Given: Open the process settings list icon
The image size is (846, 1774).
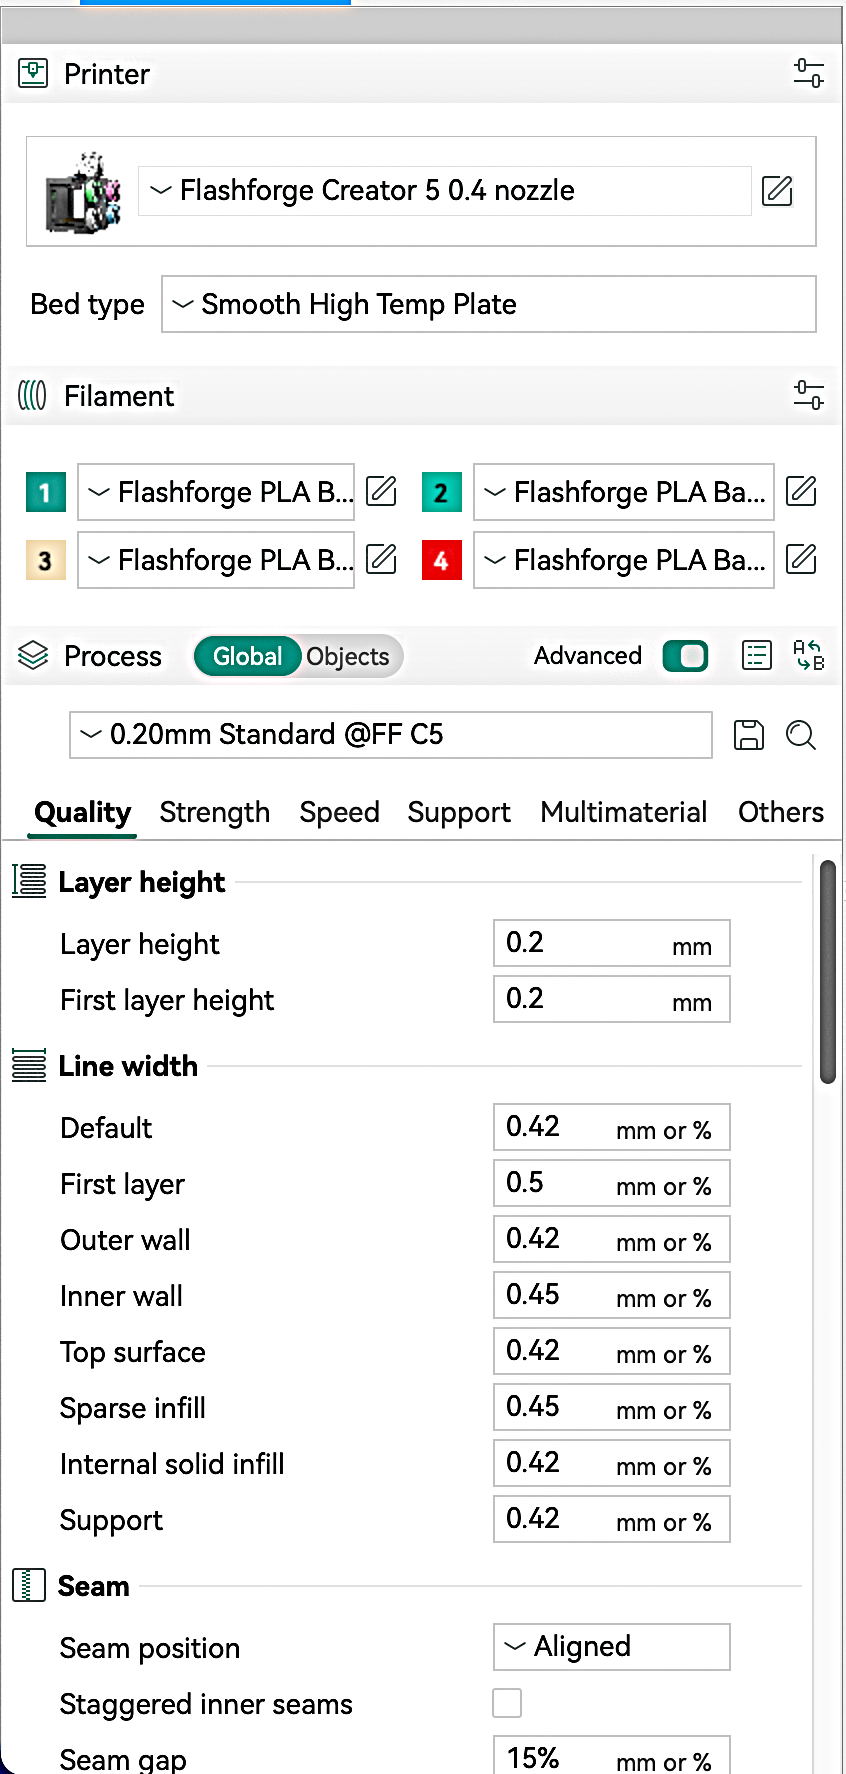Looking at the screenshot, I should pyautogui.click(x=757, y=656).
